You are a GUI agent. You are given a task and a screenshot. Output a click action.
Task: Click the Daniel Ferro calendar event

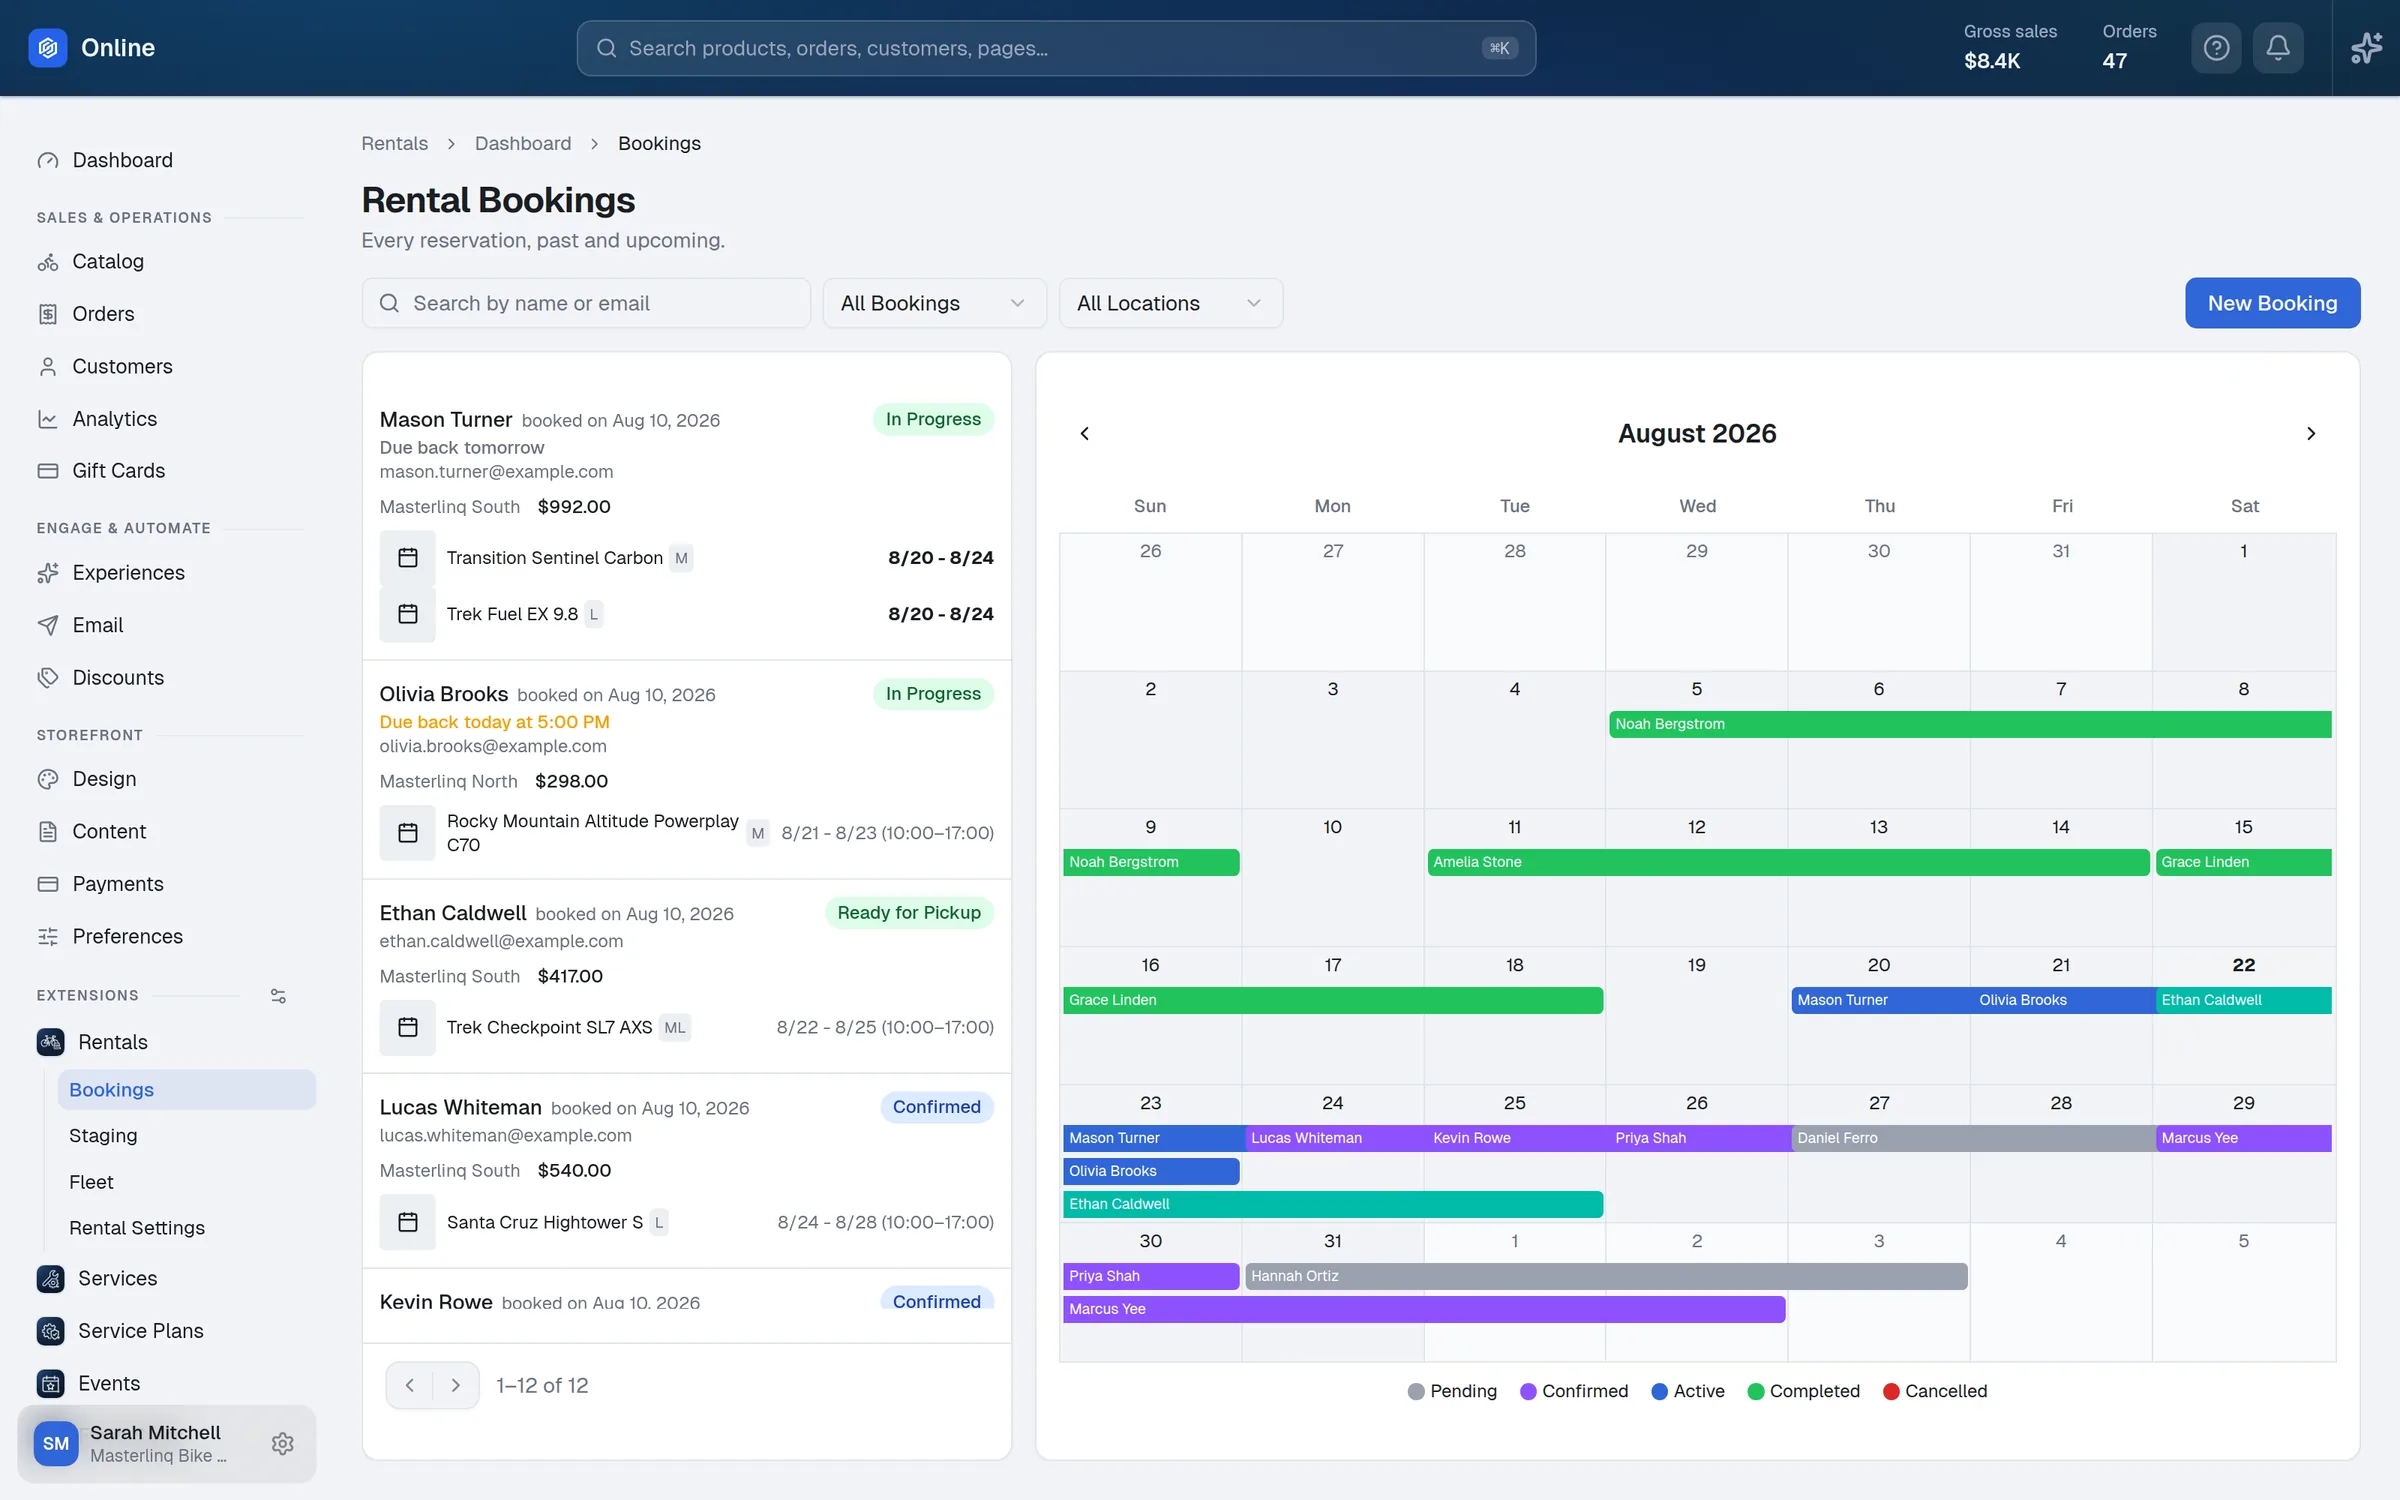coord(1973,1138)
